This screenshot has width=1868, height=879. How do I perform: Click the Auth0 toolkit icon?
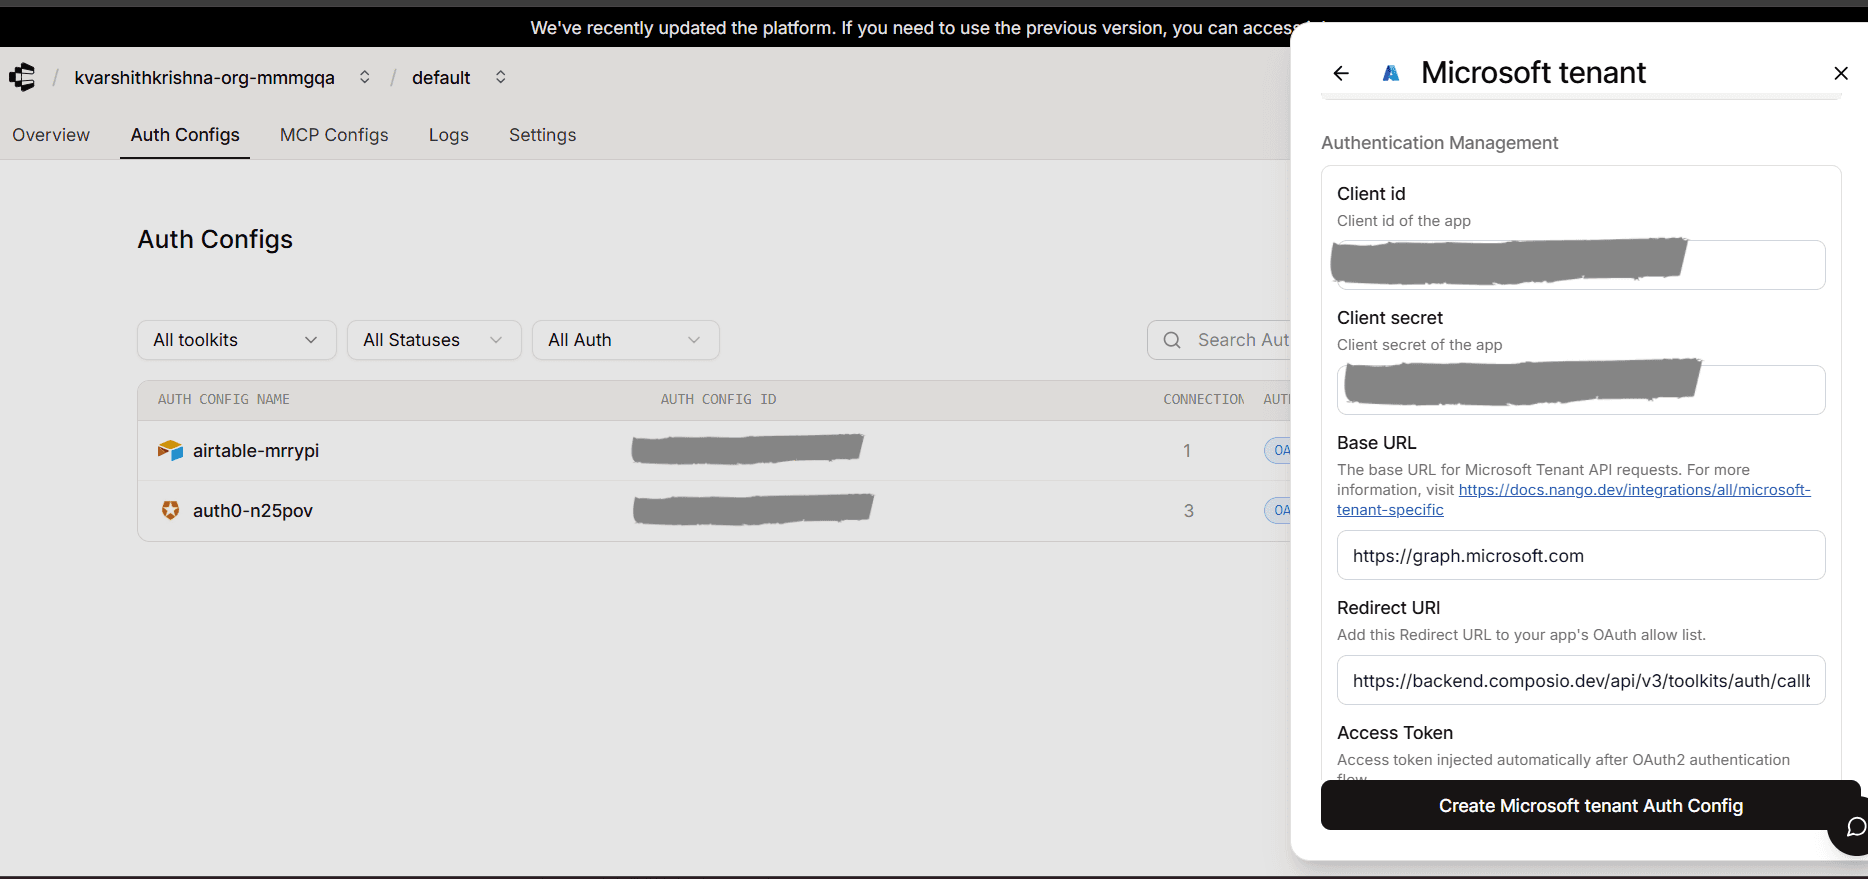[x=171, y=510]
